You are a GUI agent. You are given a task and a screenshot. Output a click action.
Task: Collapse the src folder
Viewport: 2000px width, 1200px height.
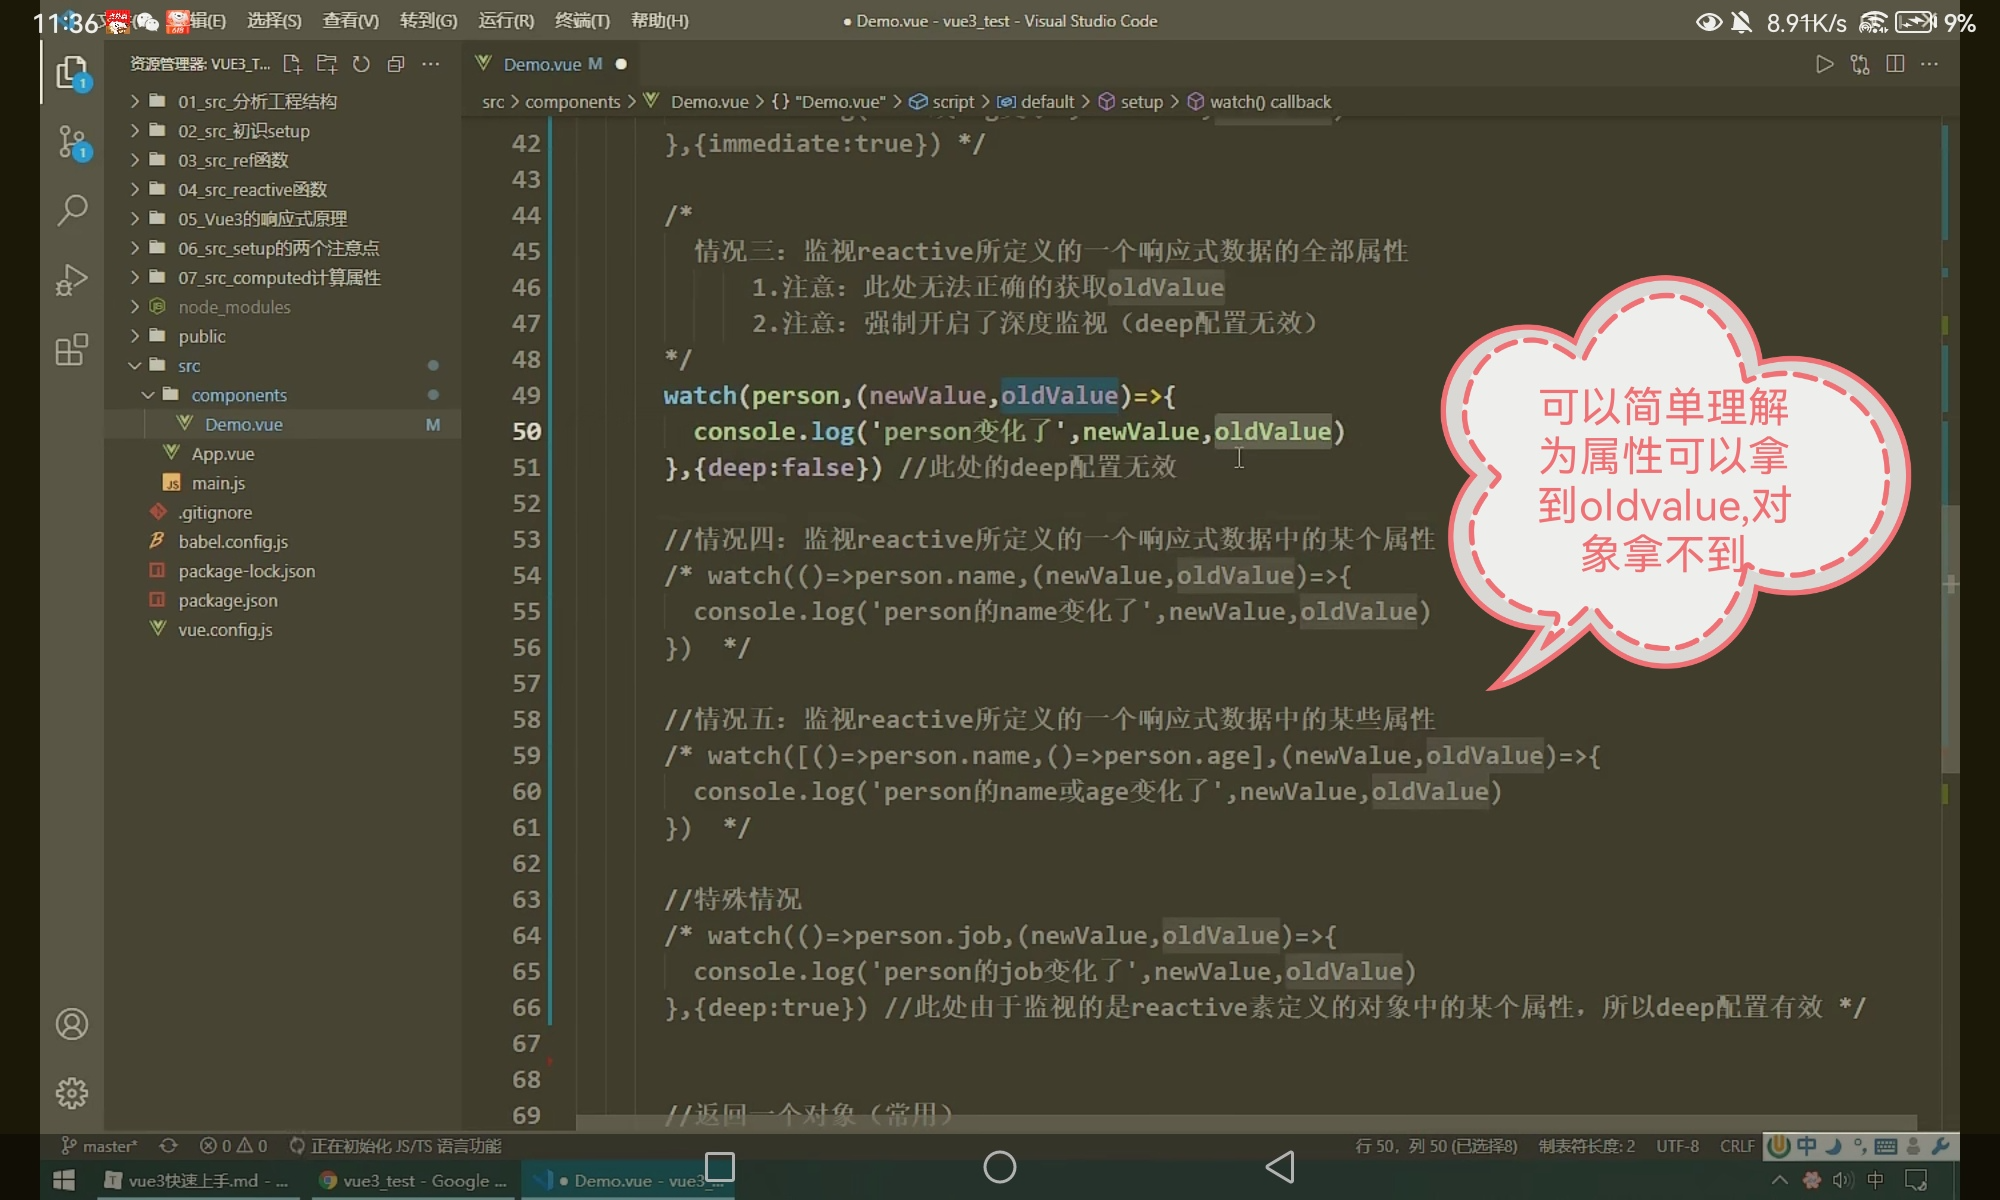189,366
